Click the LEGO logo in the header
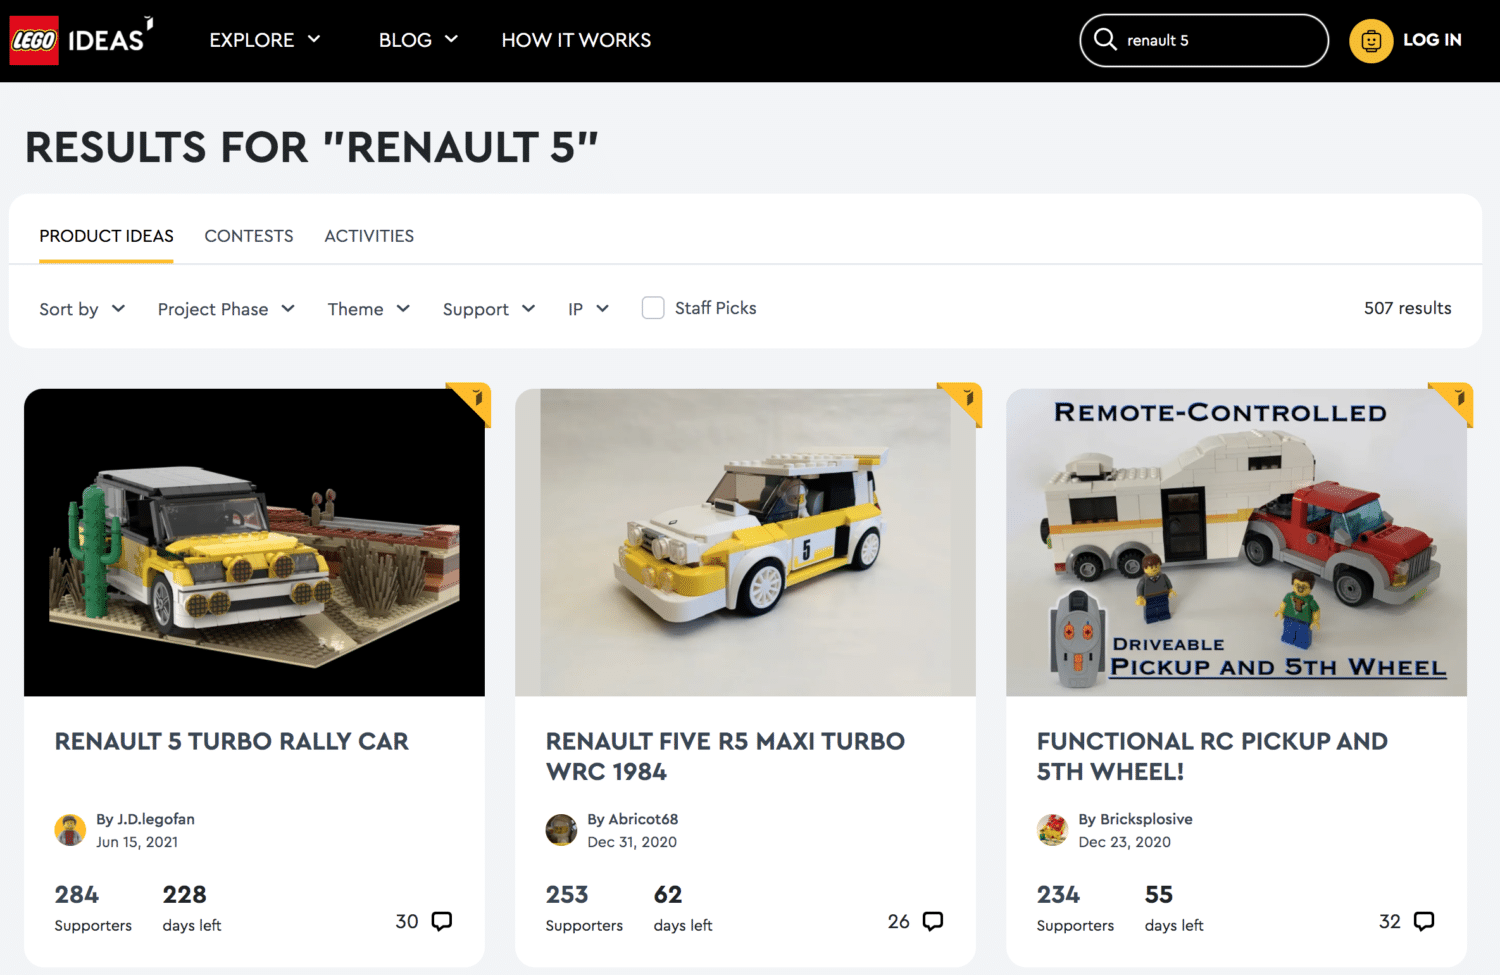This screenshot has height=975, width=1500. point(33,39)
